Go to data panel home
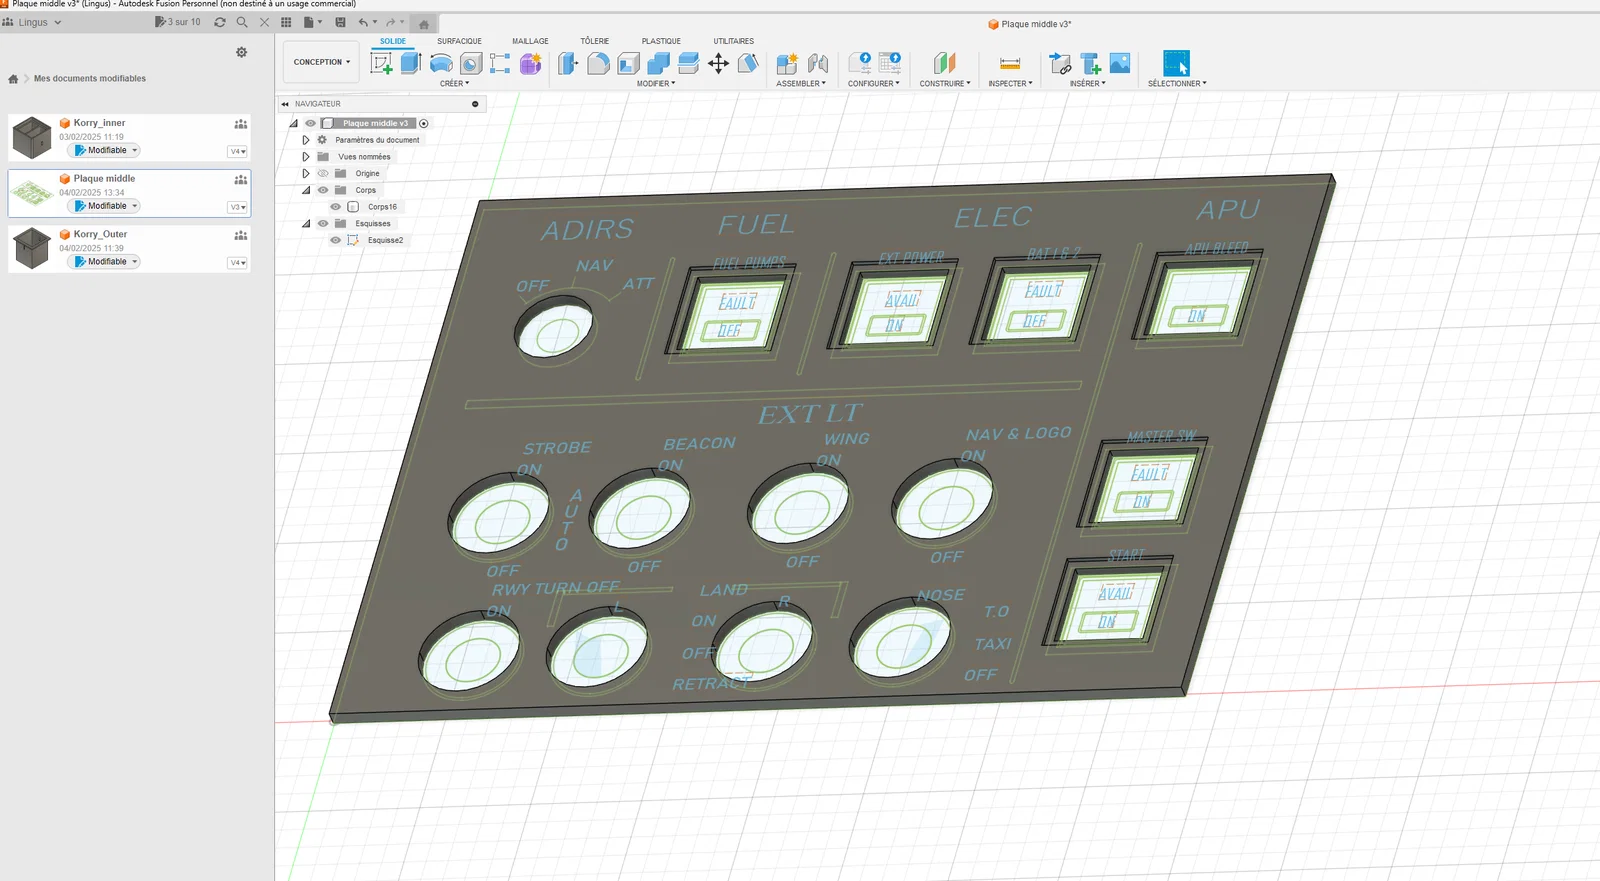The image size is (1600, 881). pyautogui.click(x=13, y=79)
